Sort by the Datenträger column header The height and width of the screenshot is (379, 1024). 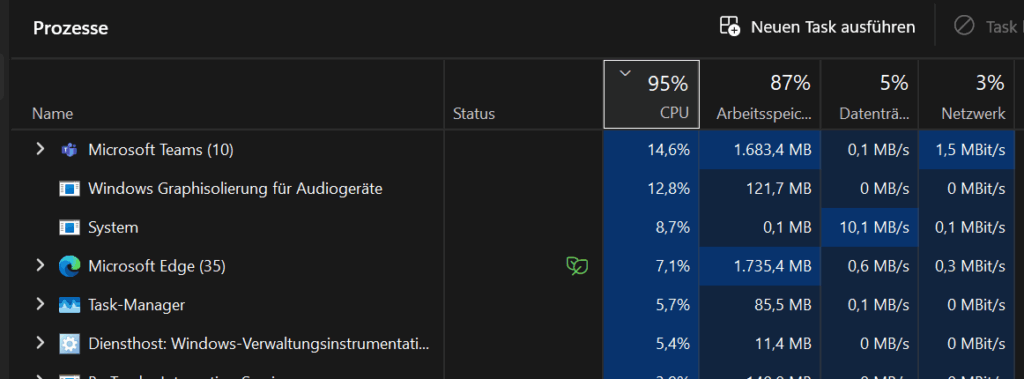click(x=869, y=94)
